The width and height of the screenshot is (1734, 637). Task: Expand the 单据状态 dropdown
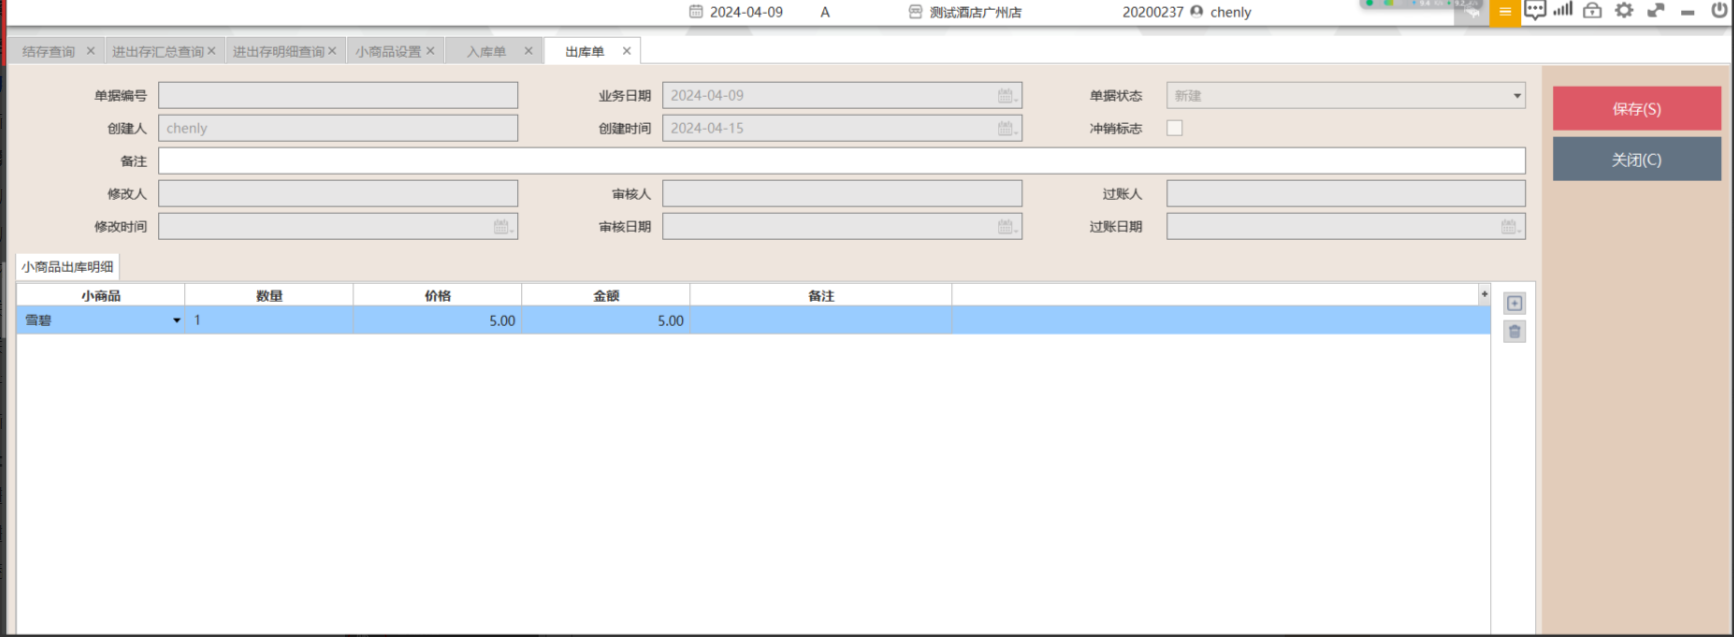point(1516,96)
